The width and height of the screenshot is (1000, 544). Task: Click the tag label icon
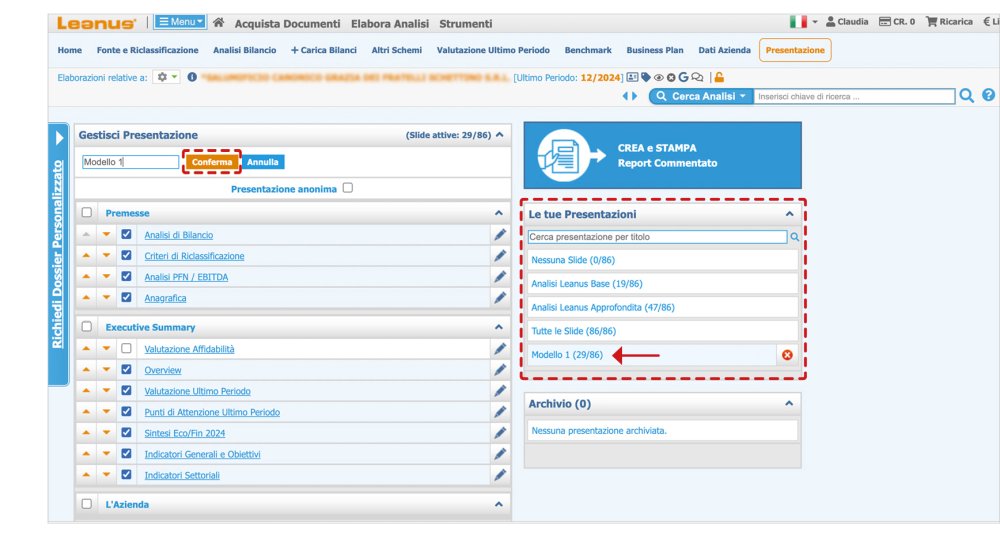tap(646, 77)
